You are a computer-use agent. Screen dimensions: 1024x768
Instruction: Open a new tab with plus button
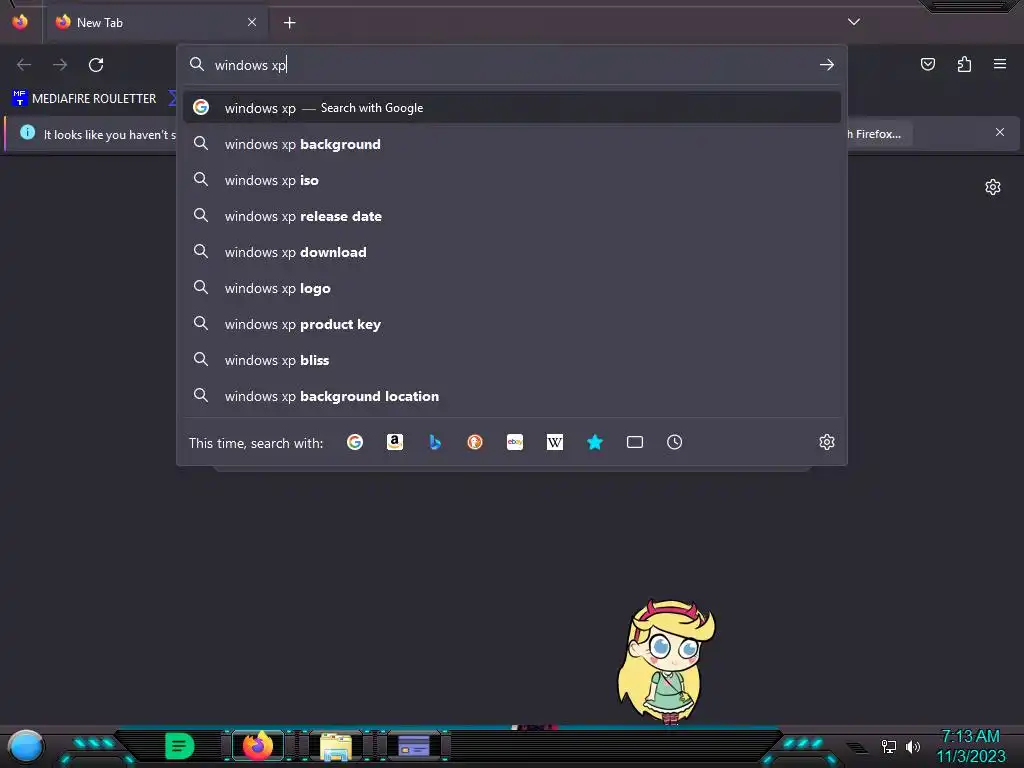click(x=289, y=23)
